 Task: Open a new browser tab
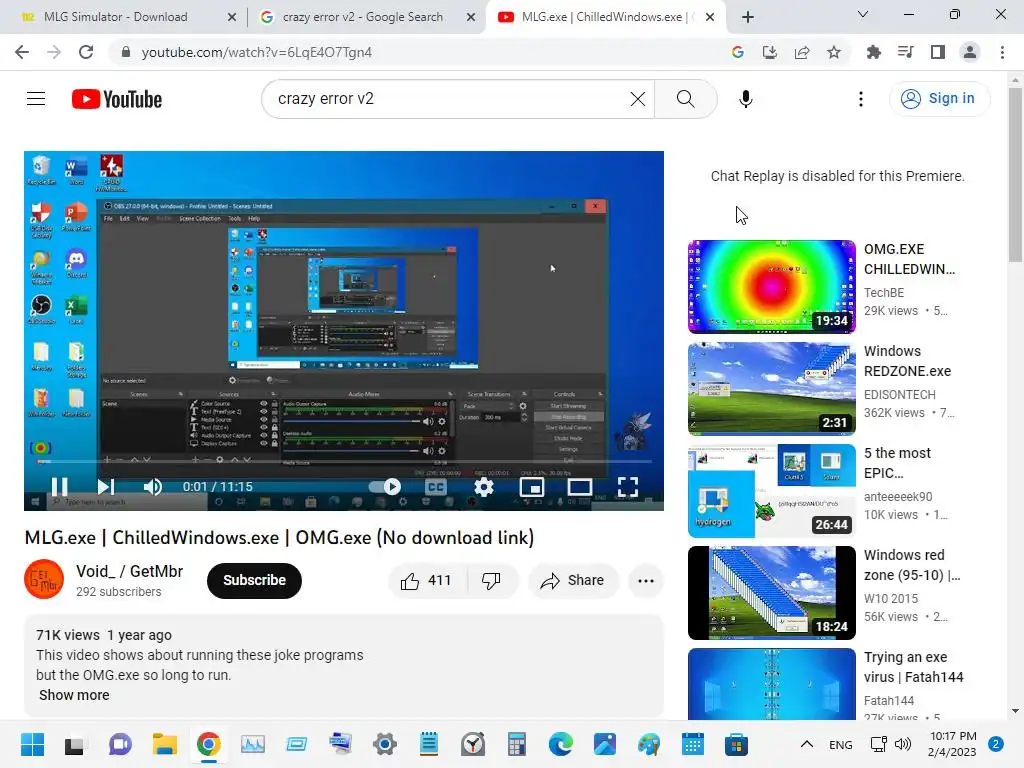(x=748, y=17)
